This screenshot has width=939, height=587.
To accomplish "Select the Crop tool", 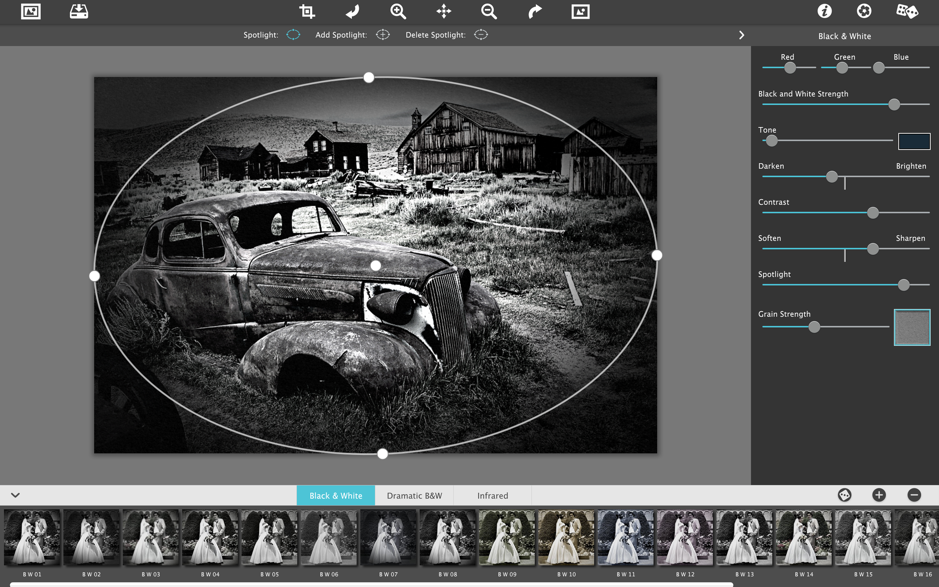I will (307, 12).
